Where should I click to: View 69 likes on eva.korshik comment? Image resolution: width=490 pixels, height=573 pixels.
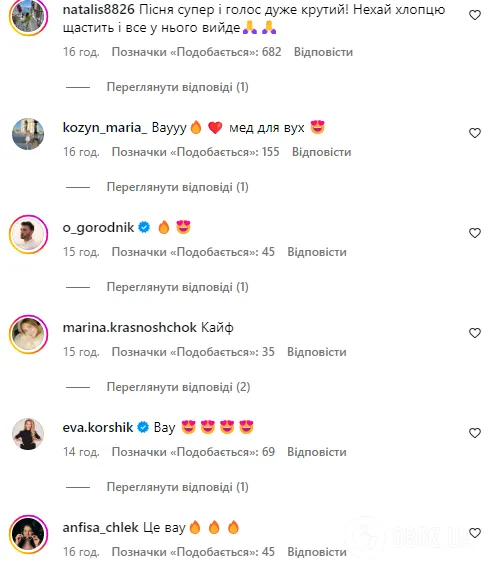coord(193,452)
